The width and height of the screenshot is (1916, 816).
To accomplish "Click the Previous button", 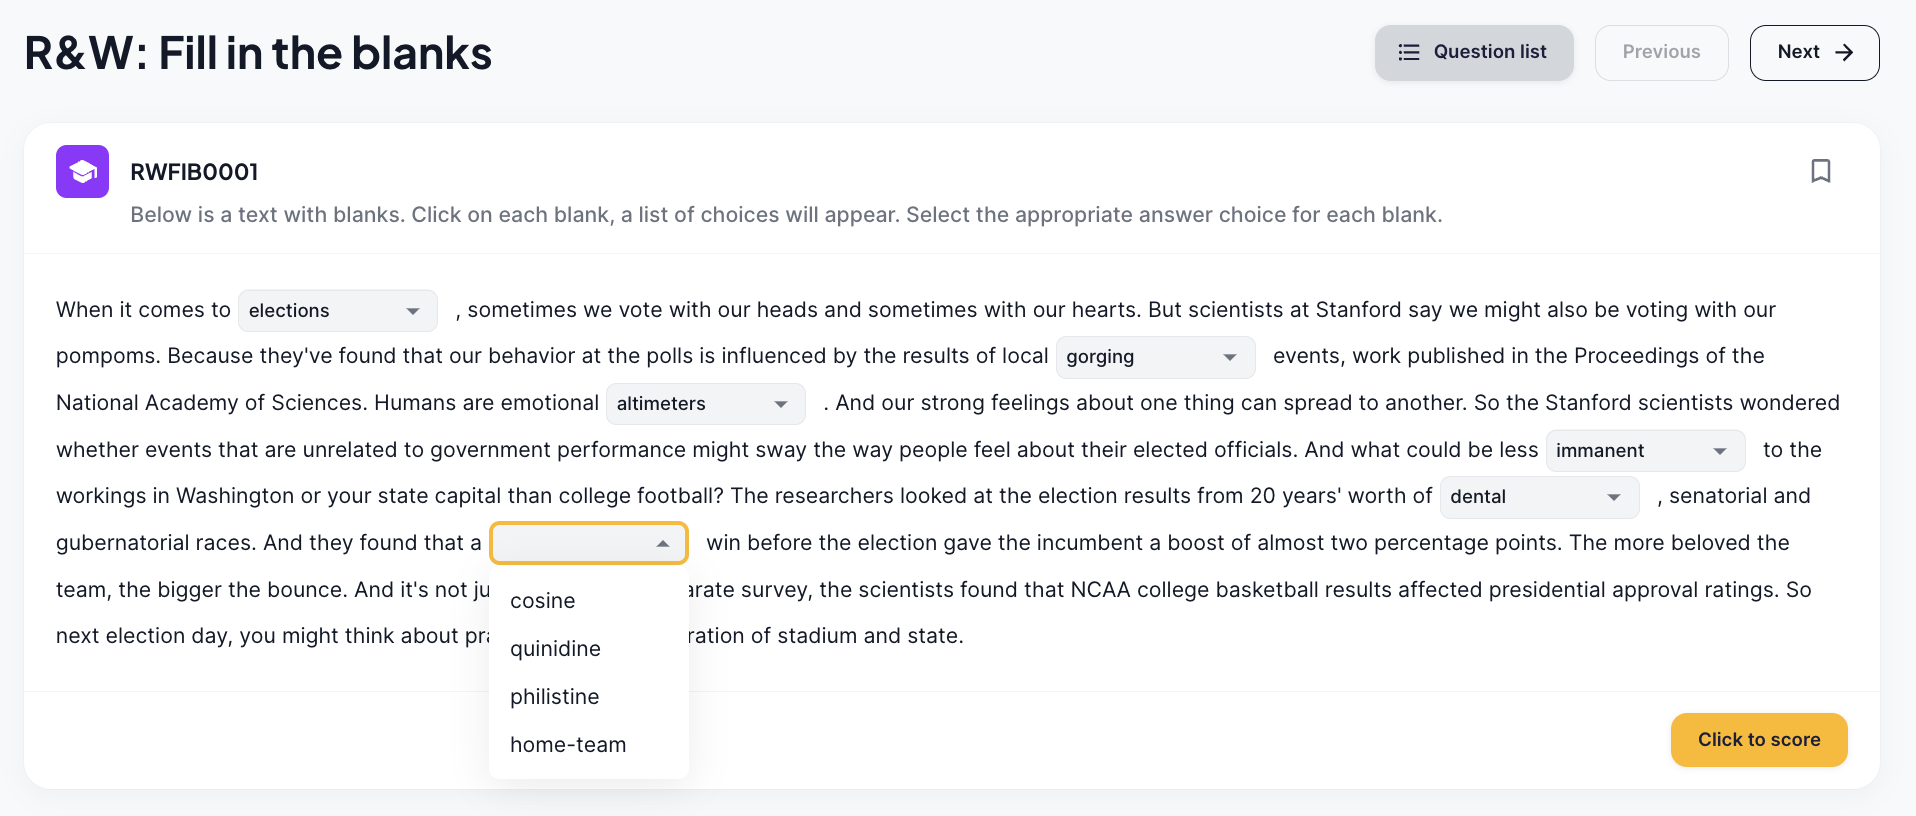I will tap(1661, 53).
